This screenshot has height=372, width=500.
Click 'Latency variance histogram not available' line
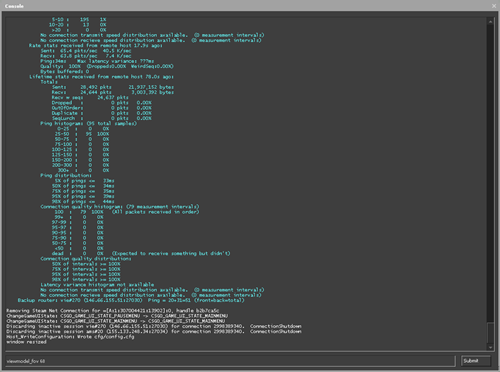pyautogui.click(x=97, y=285)
